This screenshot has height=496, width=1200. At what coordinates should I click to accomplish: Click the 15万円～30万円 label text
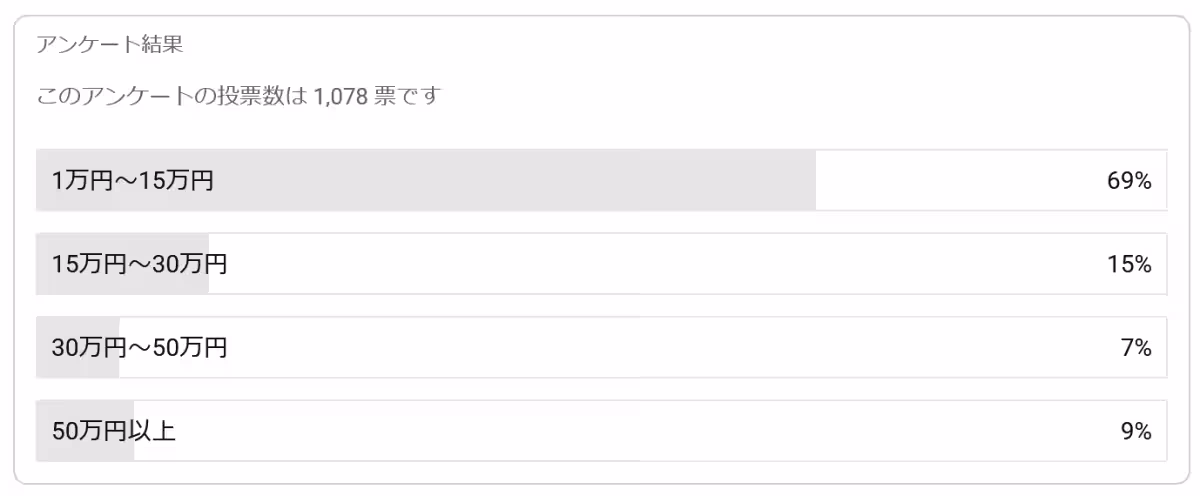coord(139,265)
